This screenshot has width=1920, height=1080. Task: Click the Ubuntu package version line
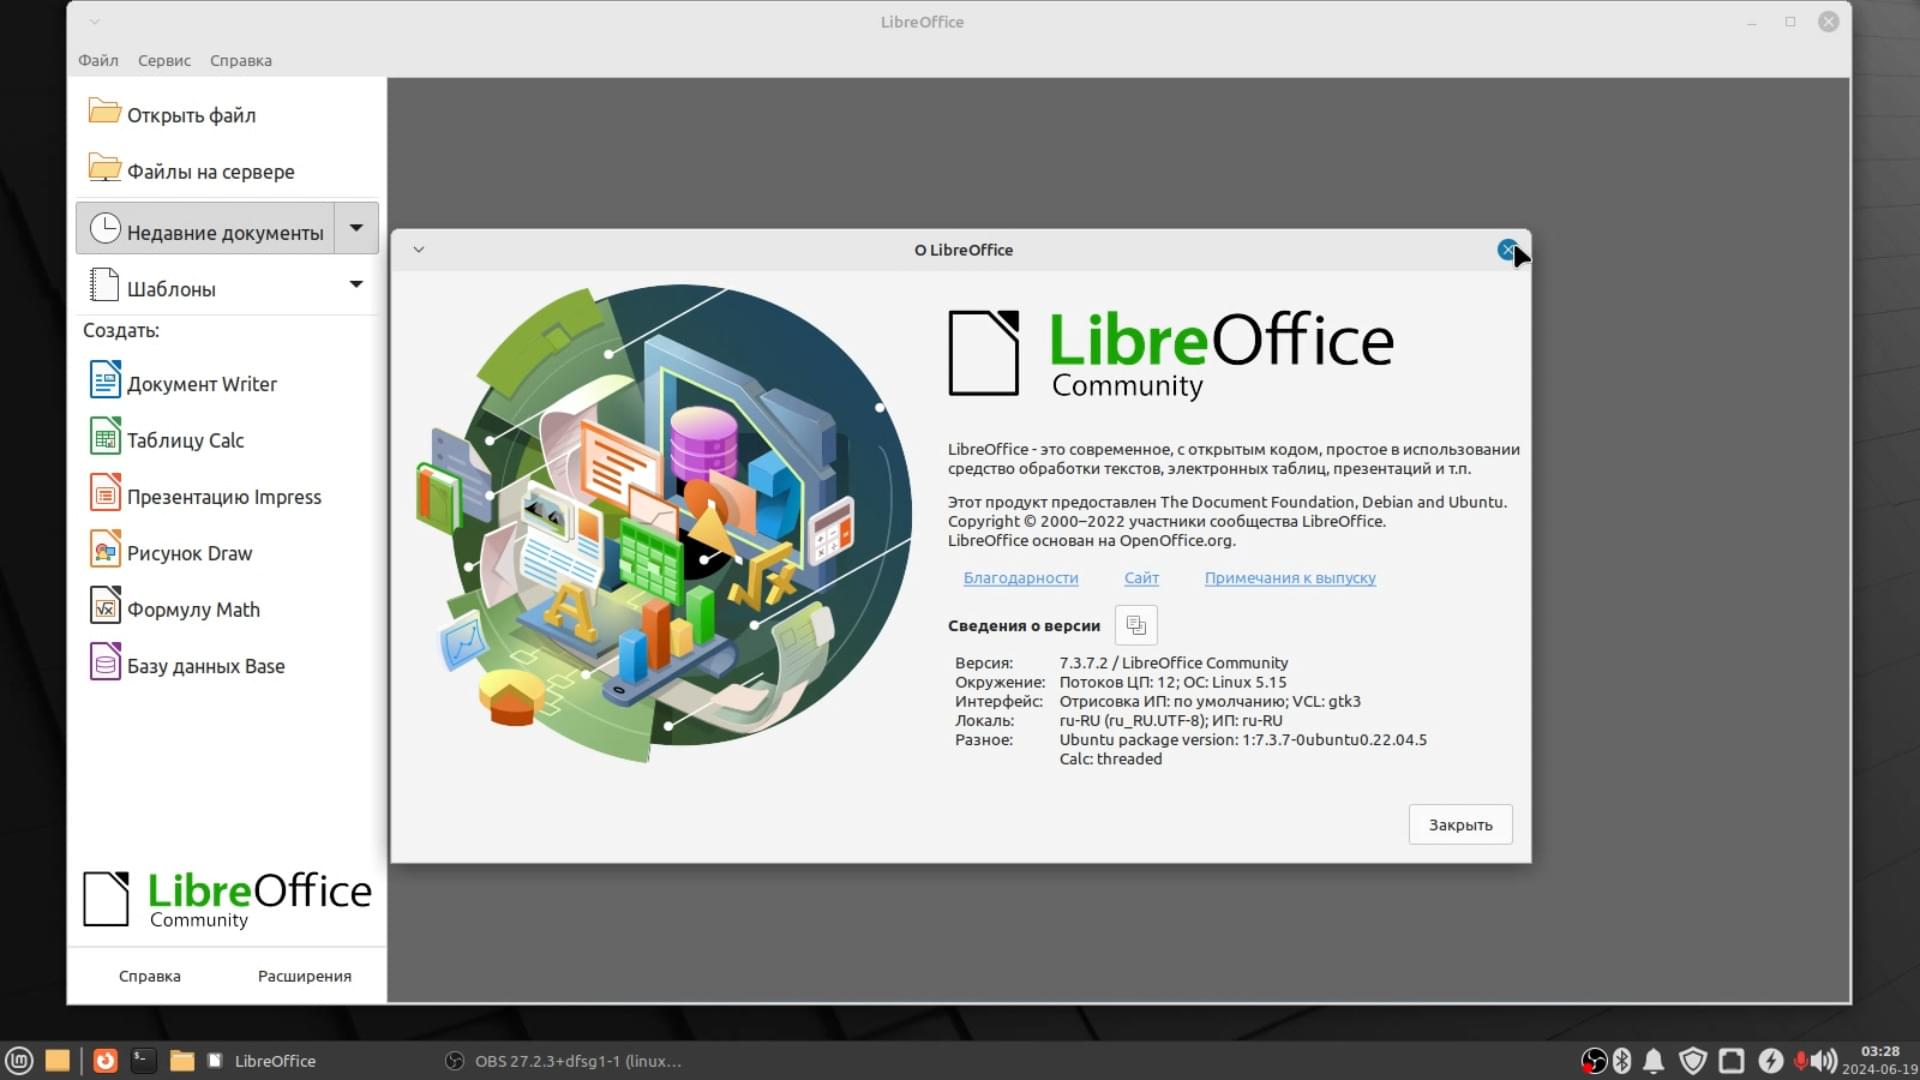tap(1243, 740)
